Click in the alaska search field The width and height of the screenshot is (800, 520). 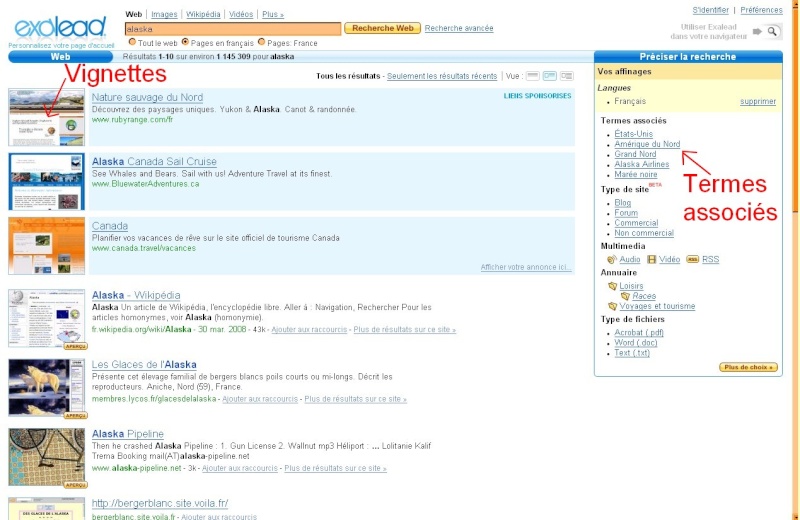(x=233, y=29)
